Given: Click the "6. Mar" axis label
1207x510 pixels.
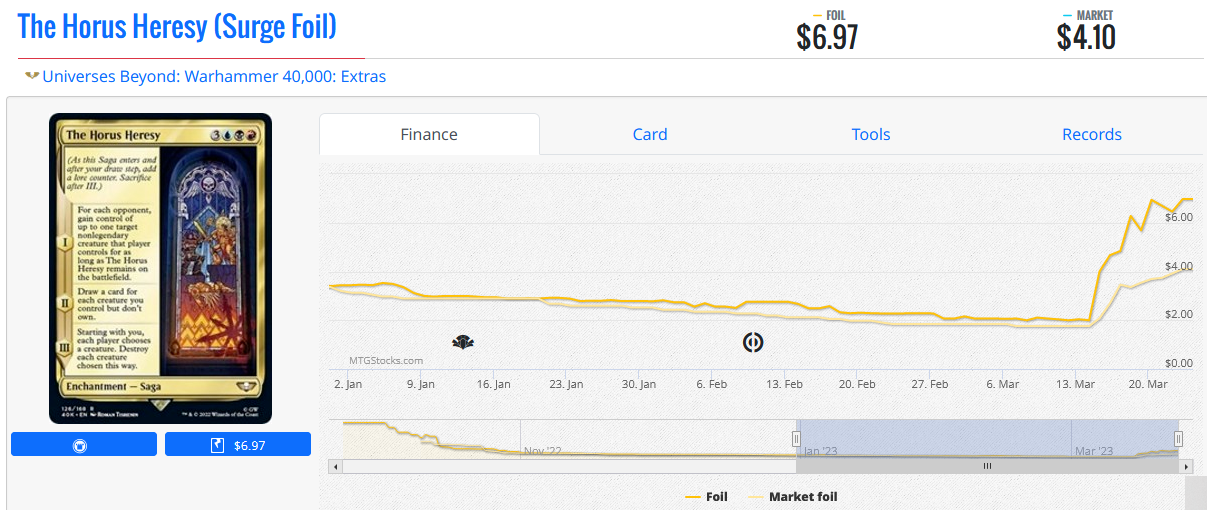Looking at the screenshot, I should point(1003,384).
